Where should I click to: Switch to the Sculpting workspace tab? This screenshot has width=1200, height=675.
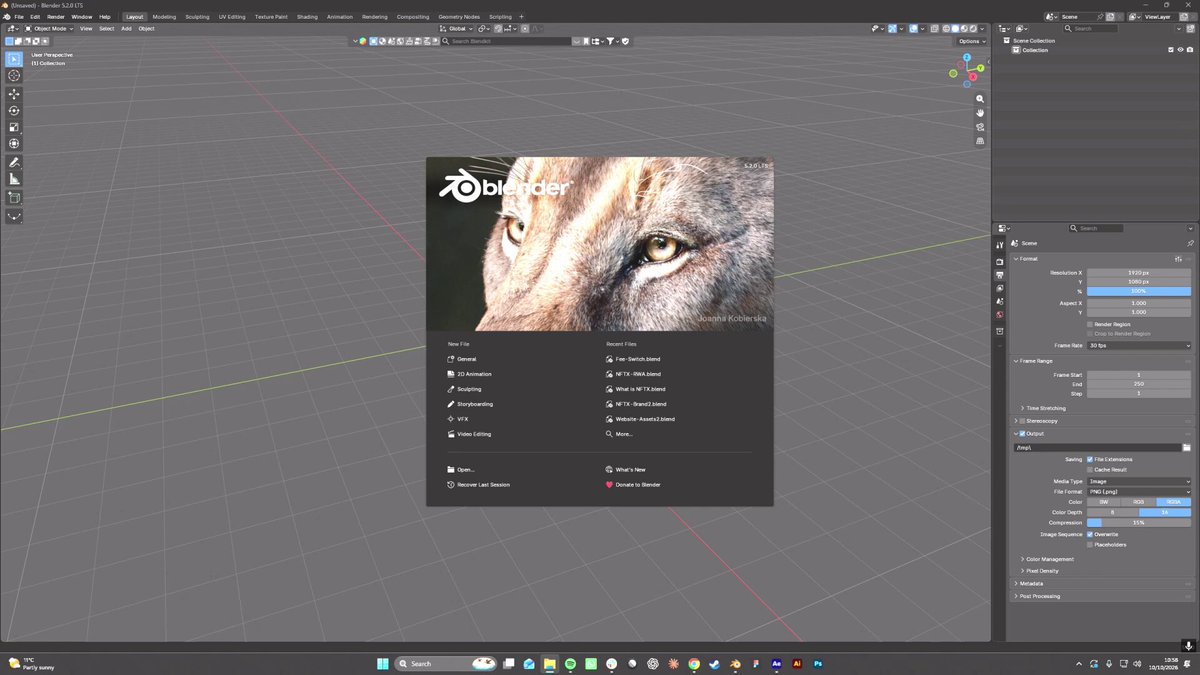click(x=197, y=17)
